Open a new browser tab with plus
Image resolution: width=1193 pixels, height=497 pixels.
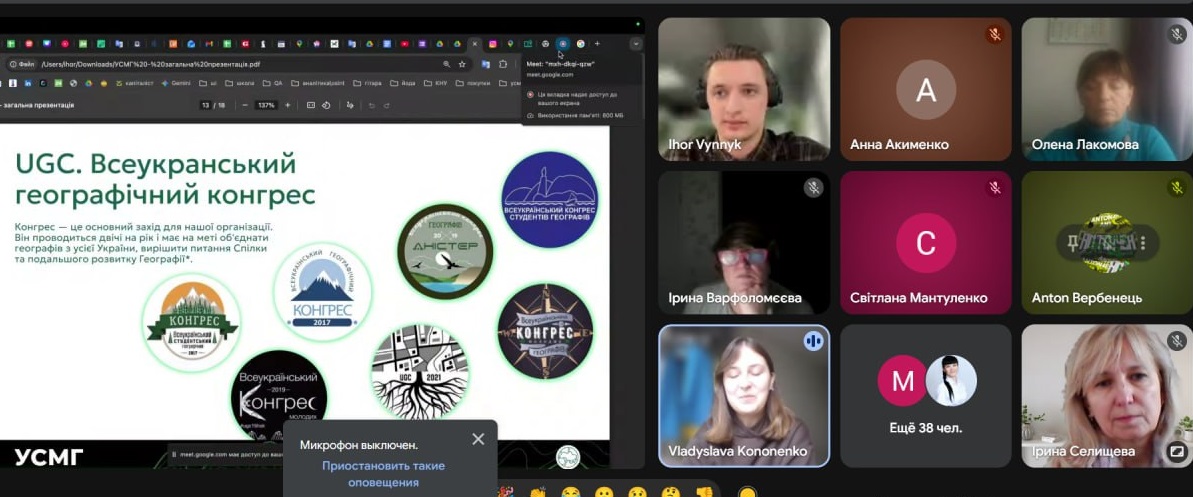point(597,44)
